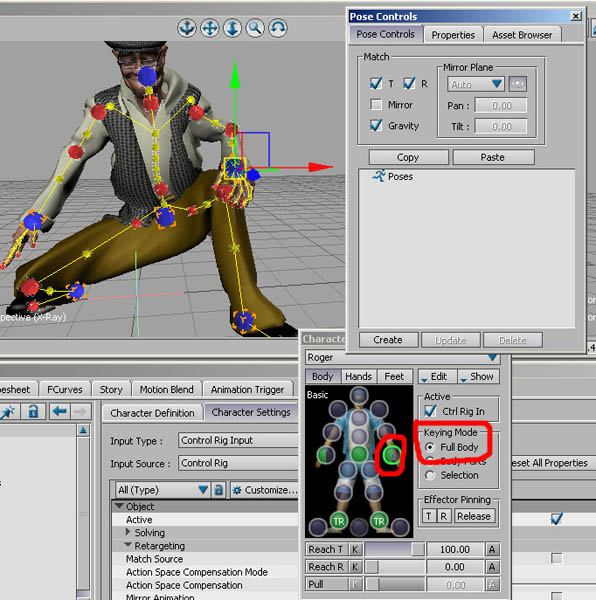Select the Full Body keying mode

pyautogui.click(x=430, y=447)
